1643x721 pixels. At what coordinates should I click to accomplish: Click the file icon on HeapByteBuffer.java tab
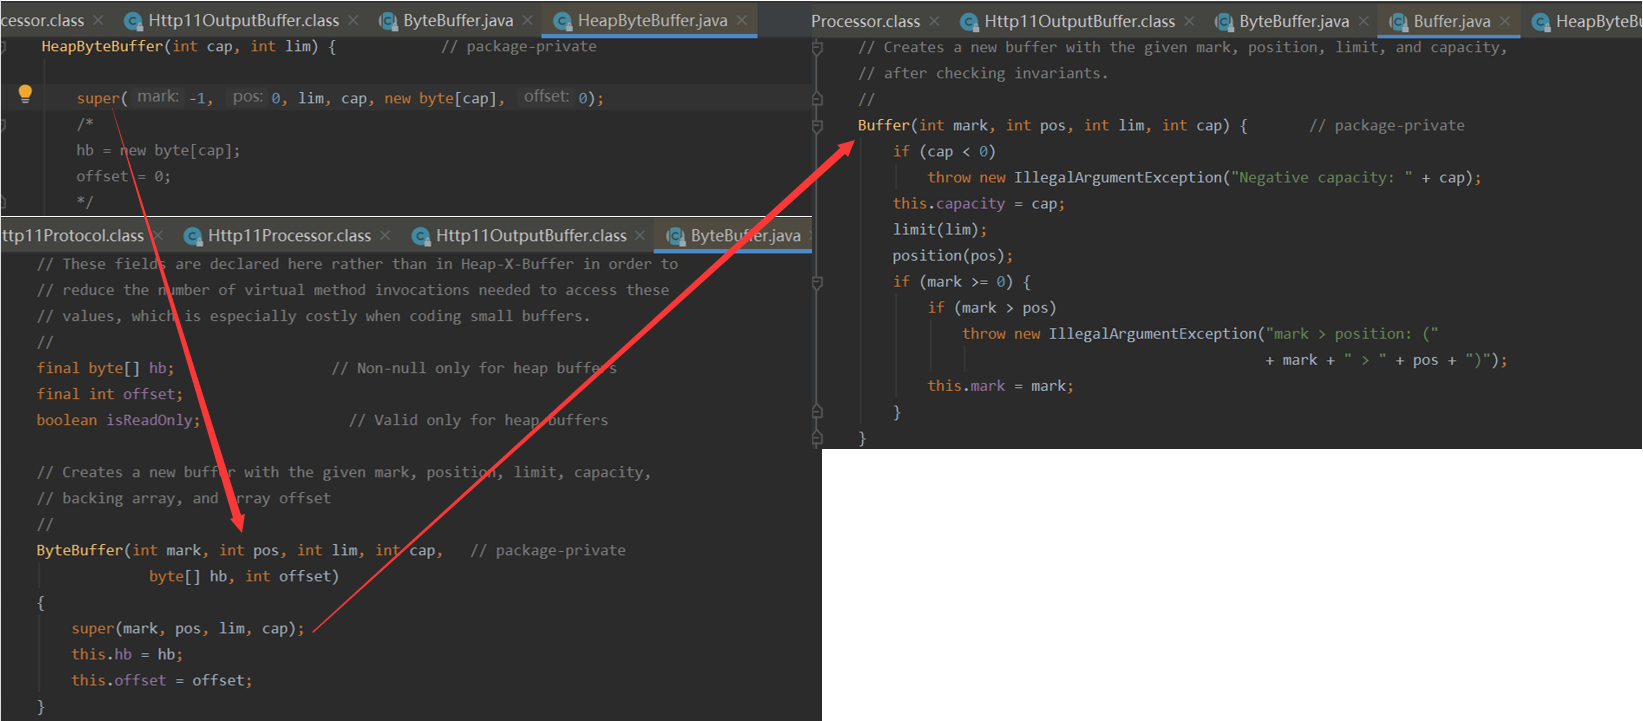[562, 21]
